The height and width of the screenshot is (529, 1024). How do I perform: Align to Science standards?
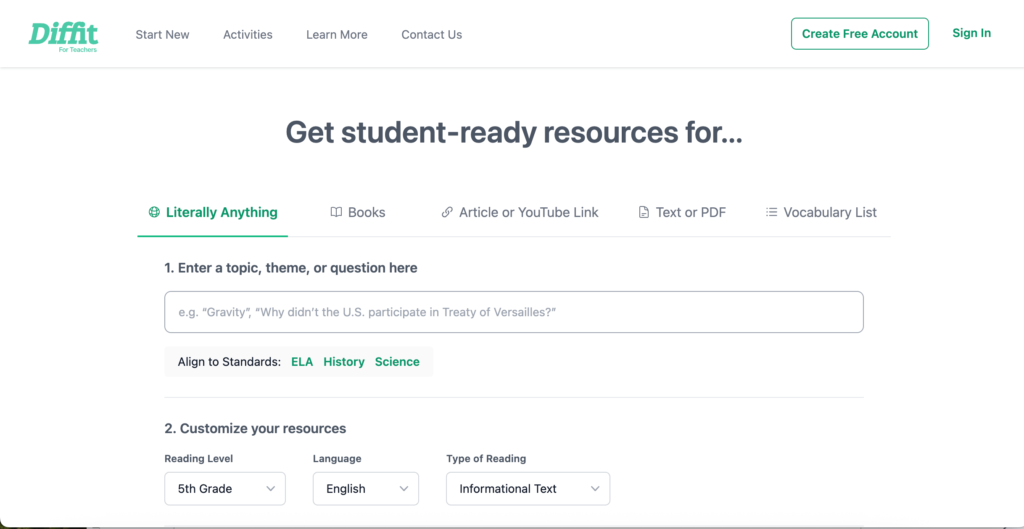397,362
